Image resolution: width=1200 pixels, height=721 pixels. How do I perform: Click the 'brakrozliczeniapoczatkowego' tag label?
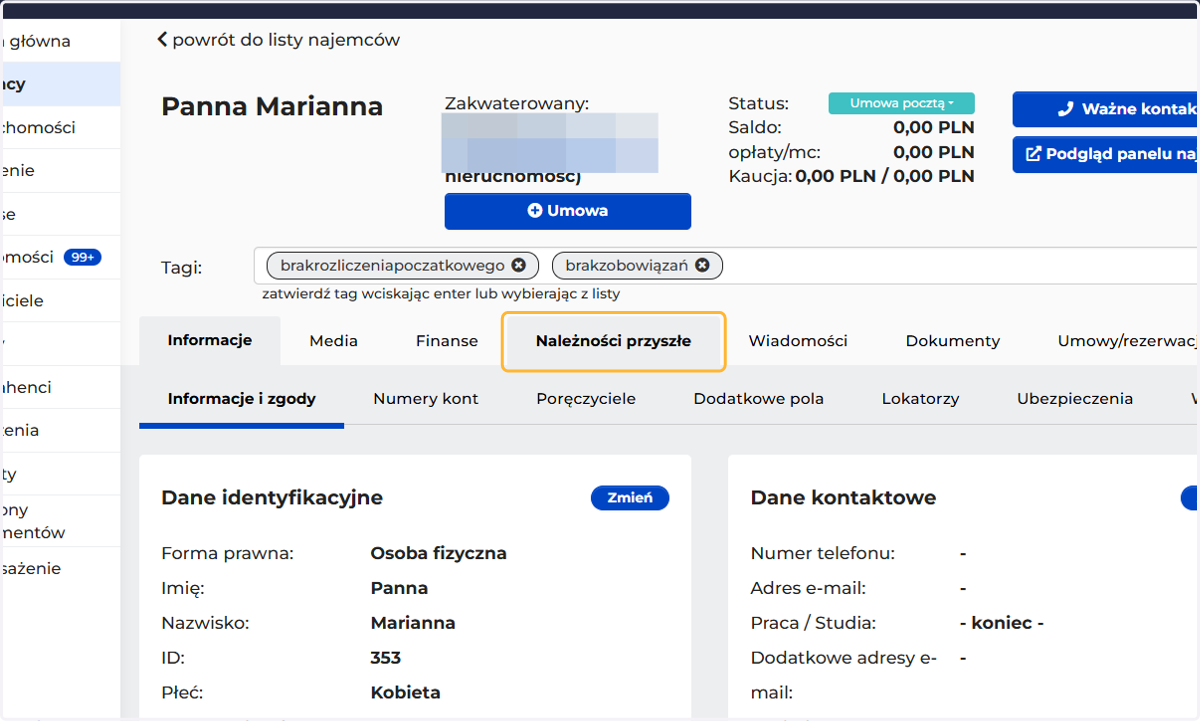[392, 266]
